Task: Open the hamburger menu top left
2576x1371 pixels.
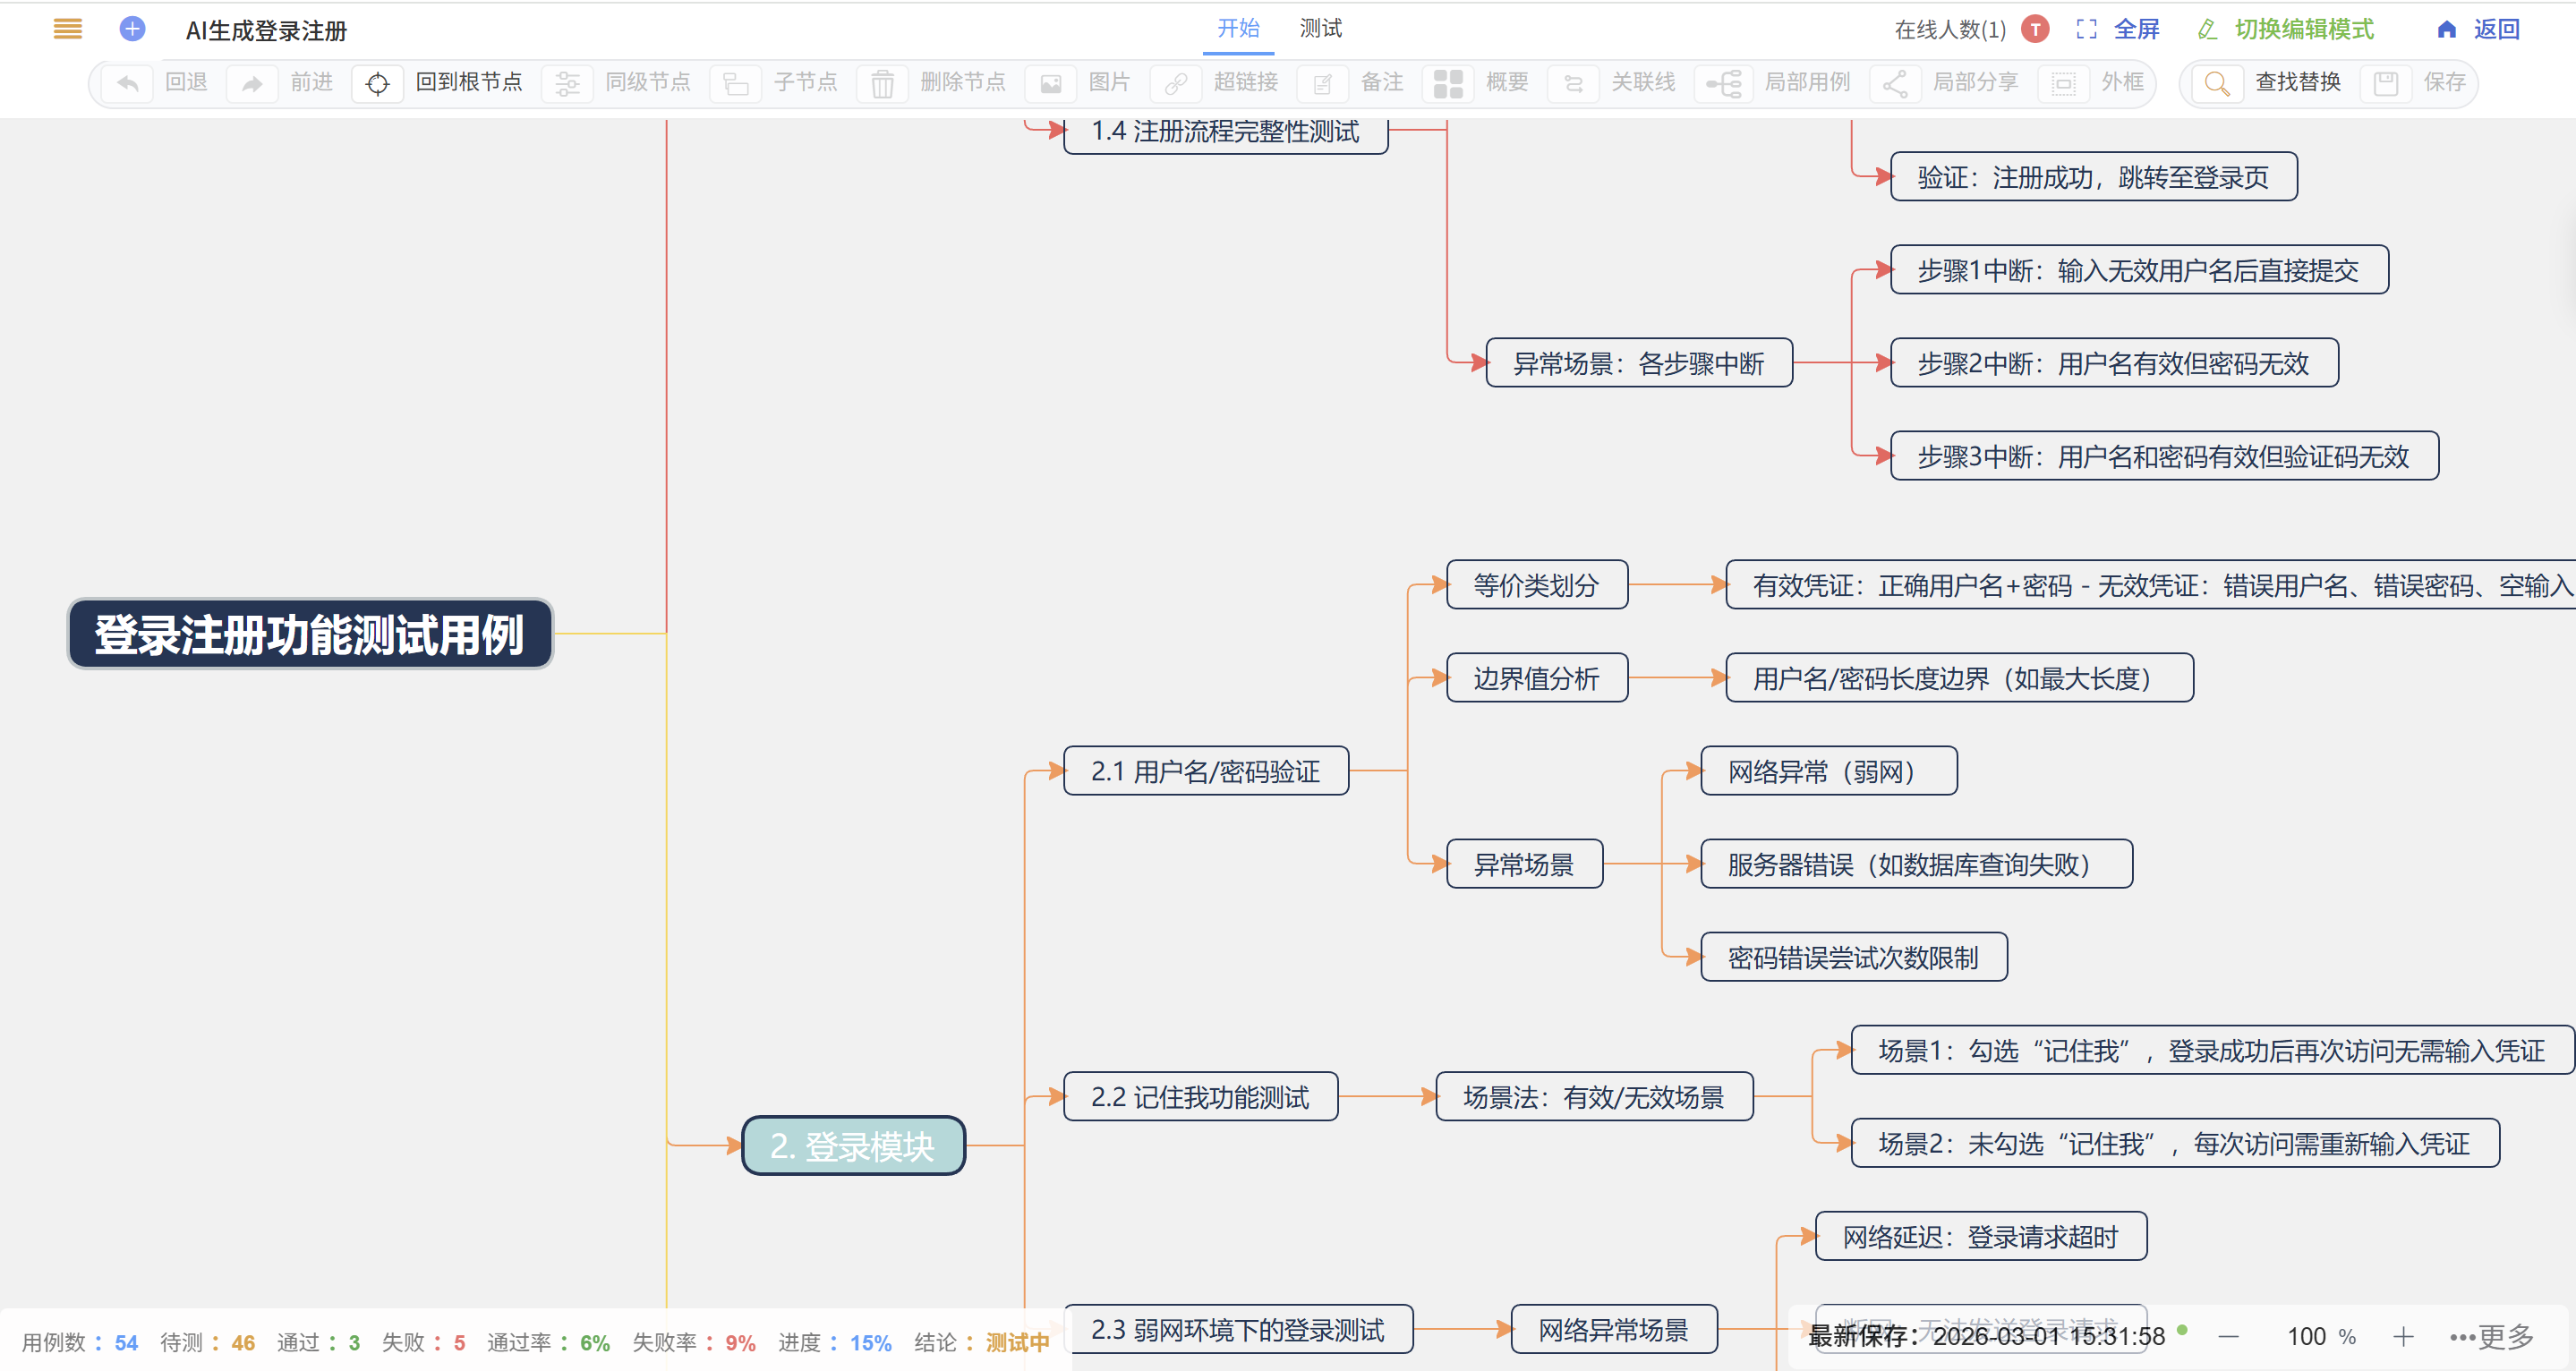Action: pos(67,29)
